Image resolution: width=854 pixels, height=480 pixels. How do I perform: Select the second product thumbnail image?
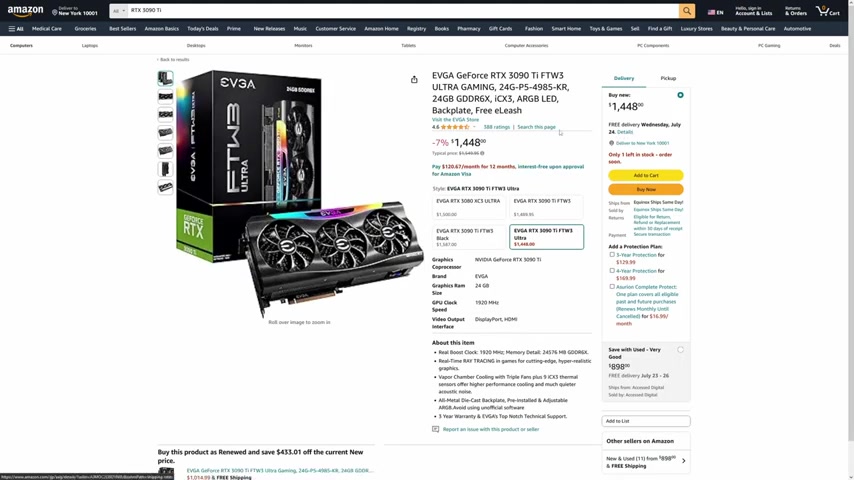tap(166, 96)
